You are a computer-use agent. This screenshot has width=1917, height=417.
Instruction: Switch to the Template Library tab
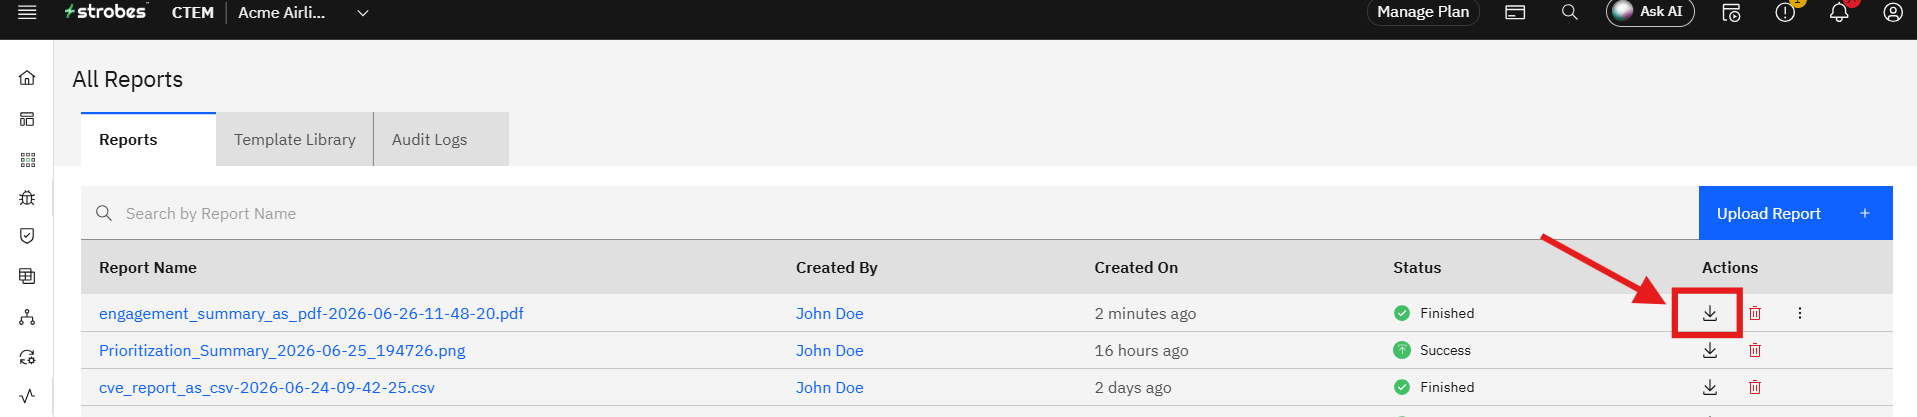(295, 140)
